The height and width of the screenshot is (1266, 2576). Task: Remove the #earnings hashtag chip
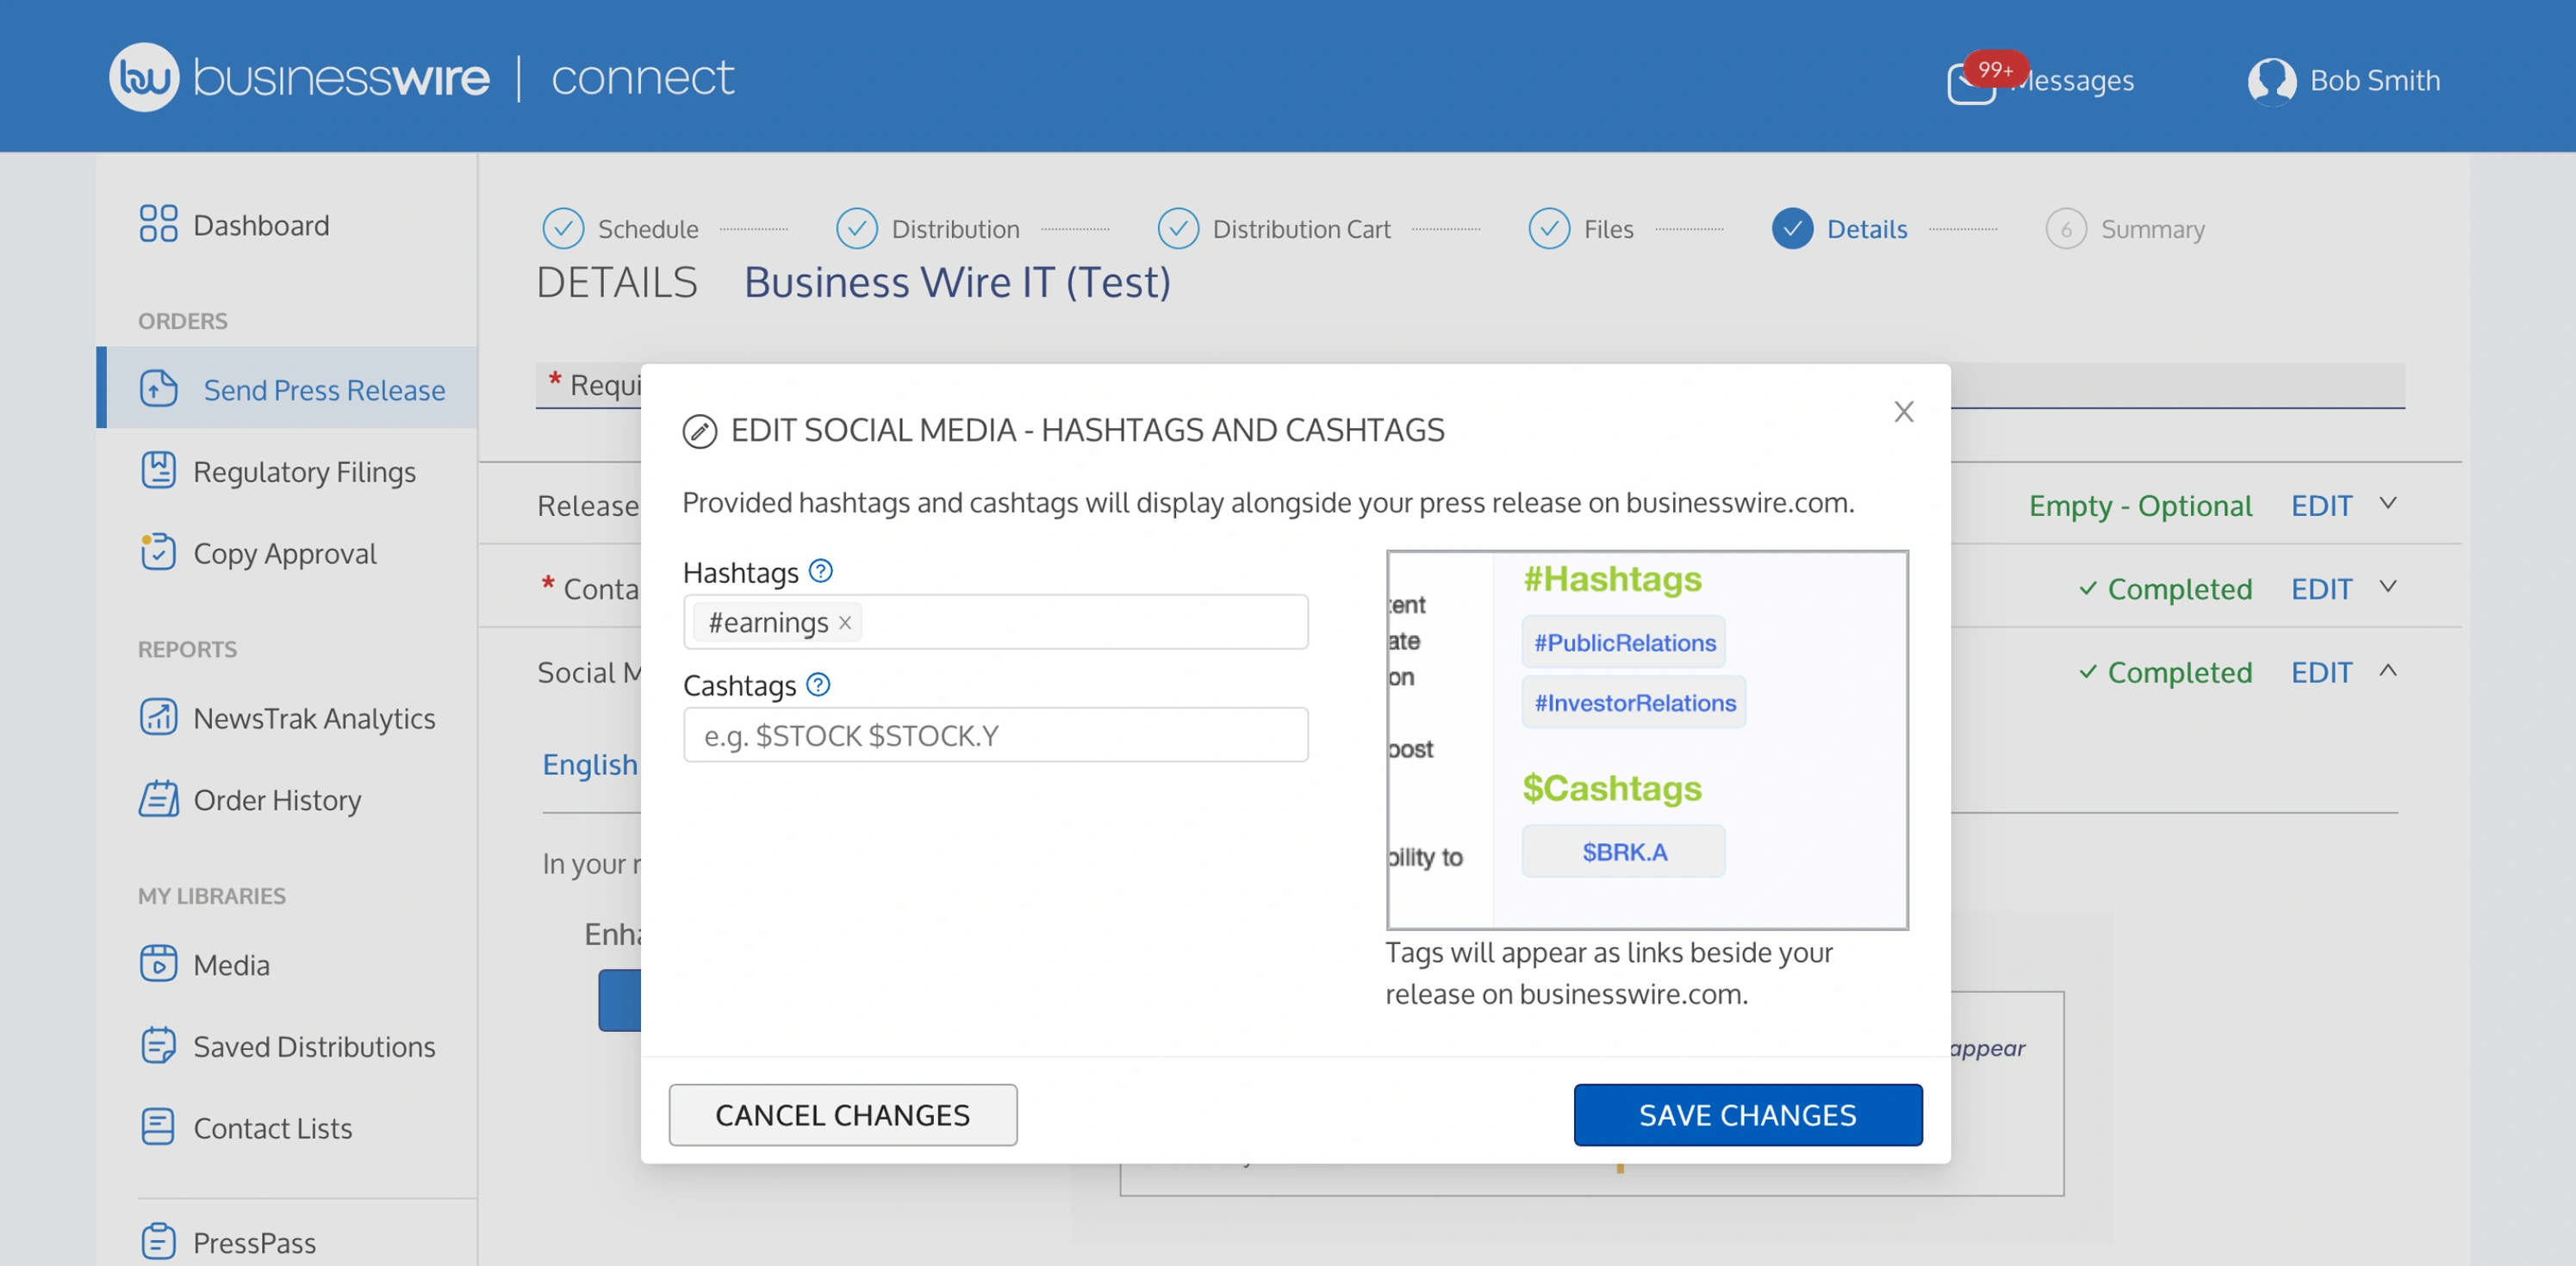click(845, 623)
